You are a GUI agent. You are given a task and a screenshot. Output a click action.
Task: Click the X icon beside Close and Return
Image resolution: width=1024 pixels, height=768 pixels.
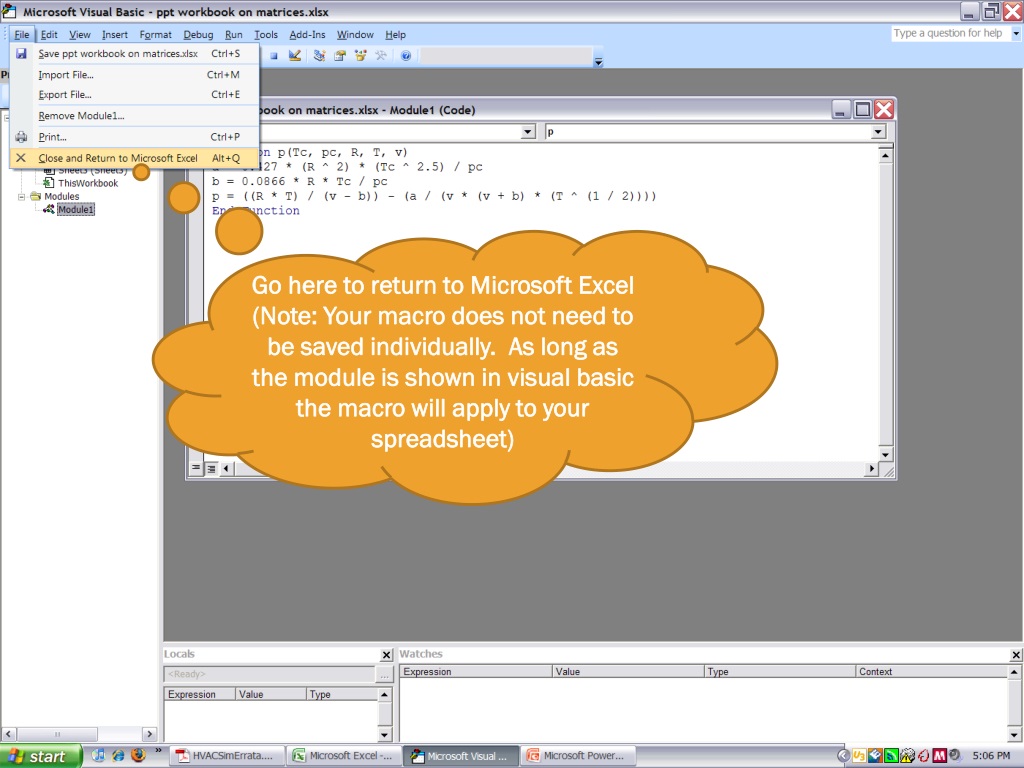[x=21, y=158]
